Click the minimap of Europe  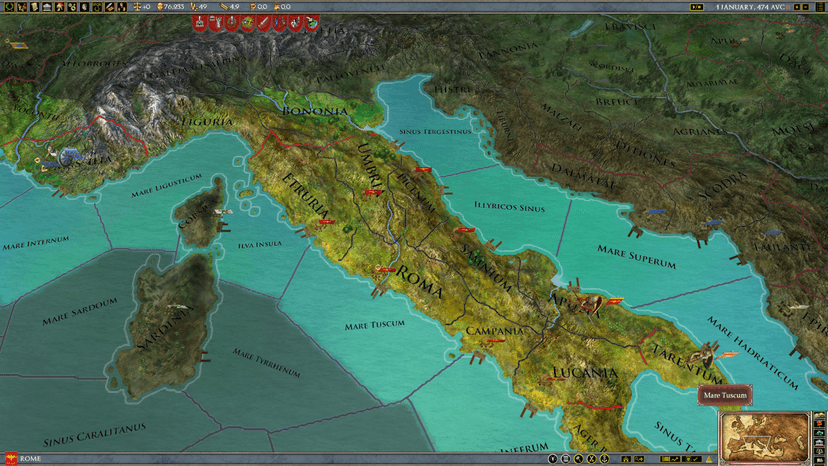[x=765, y=437]
